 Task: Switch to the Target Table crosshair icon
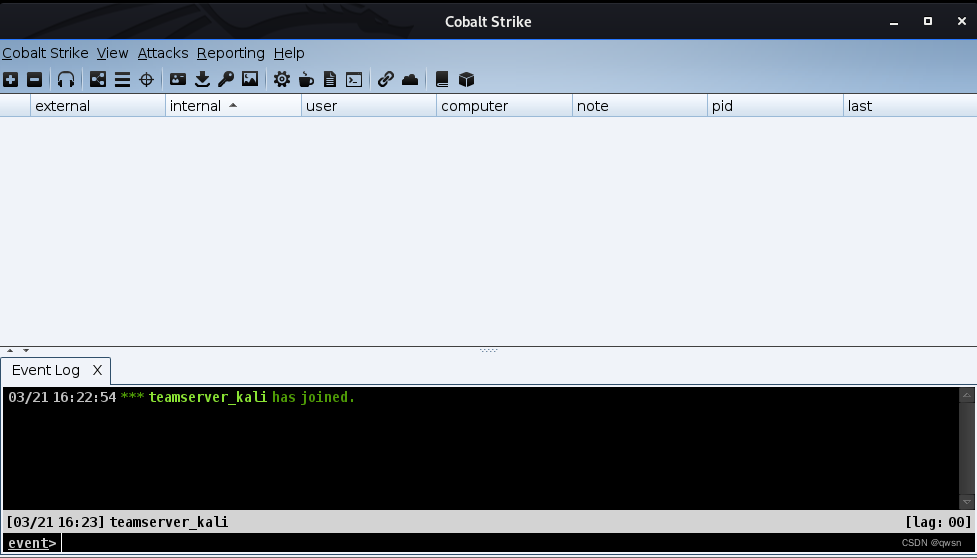(146, 80)
